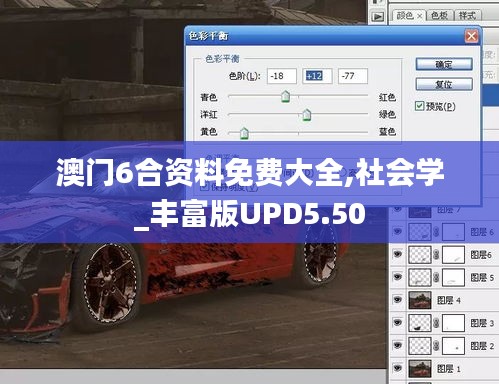Click the link icon on 图层 3
The width and height of the screenshot is (499, 384).
436,323
